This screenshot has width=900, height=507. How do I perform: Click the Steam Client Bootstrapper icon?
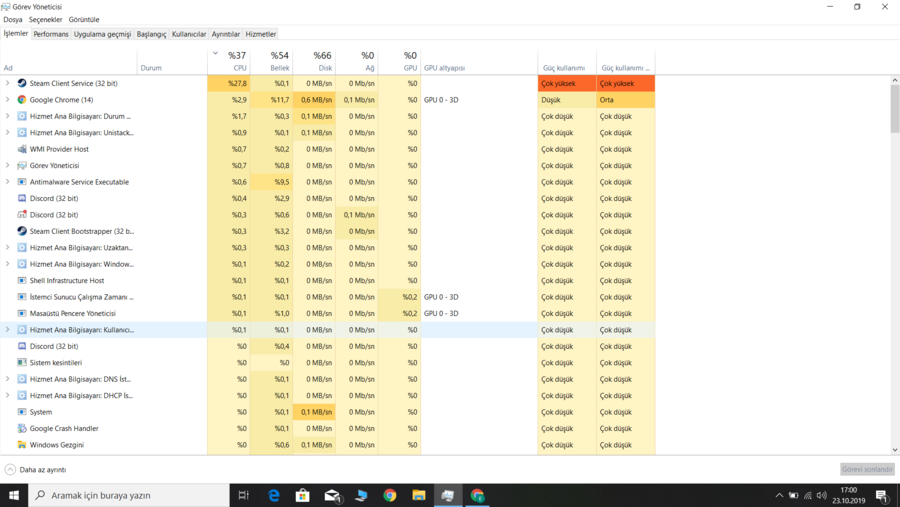pos(22,231)
